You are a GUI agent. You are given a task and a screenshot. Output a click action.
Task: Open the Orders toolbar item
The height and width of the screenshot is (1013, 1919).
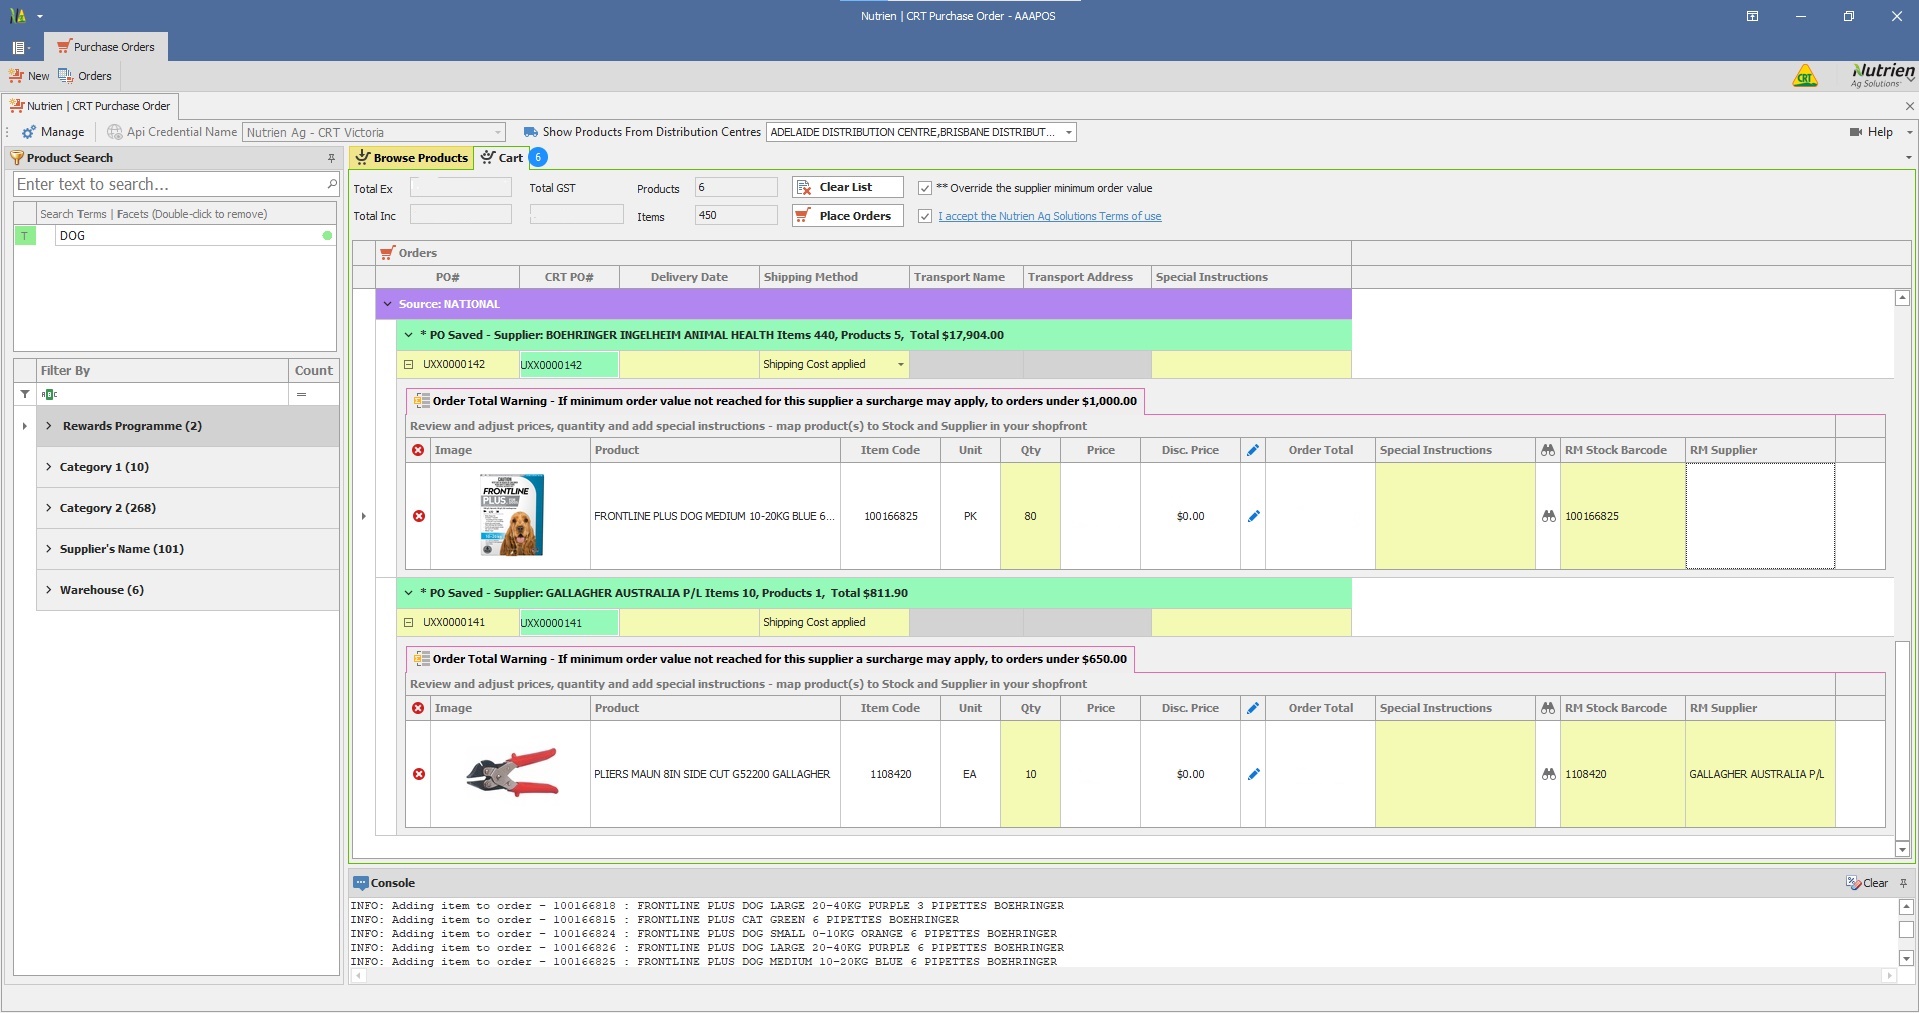tap(84, 76)
